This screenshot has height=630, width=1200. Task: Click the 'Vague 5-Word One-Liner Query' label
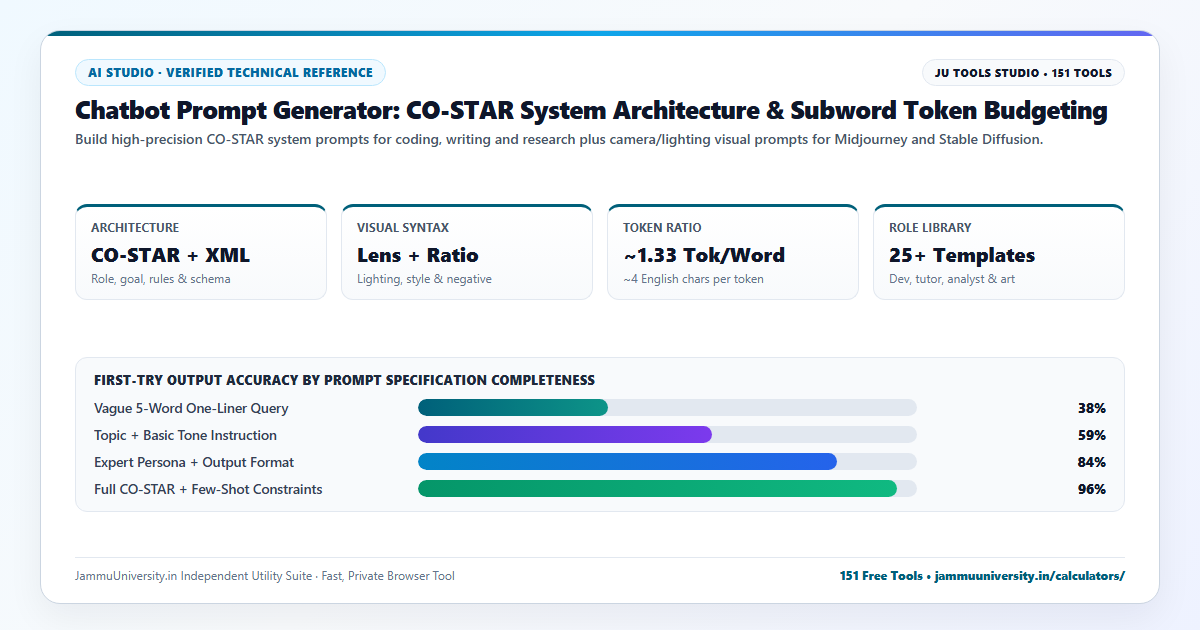tap(191, 408)
